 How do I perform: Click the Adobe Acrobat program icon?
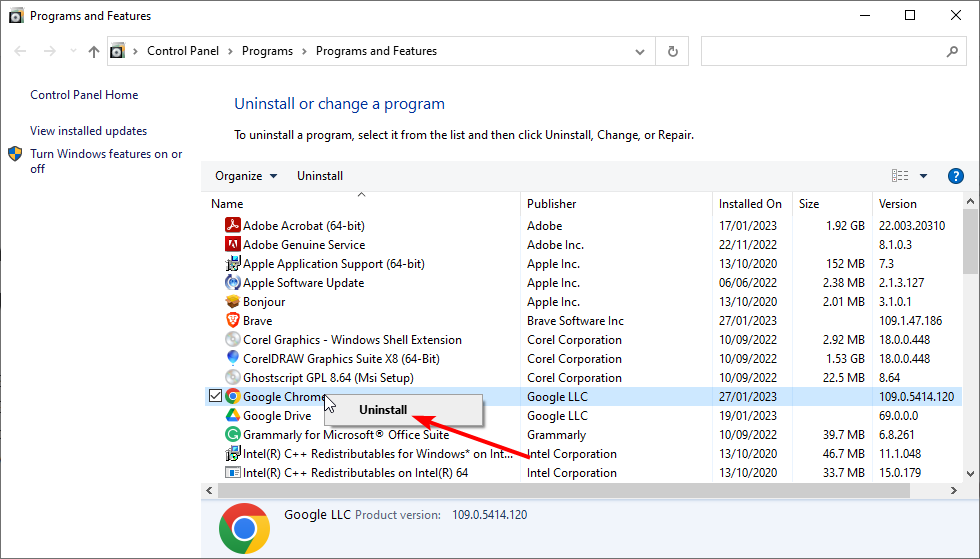click(x=232, y=225)
